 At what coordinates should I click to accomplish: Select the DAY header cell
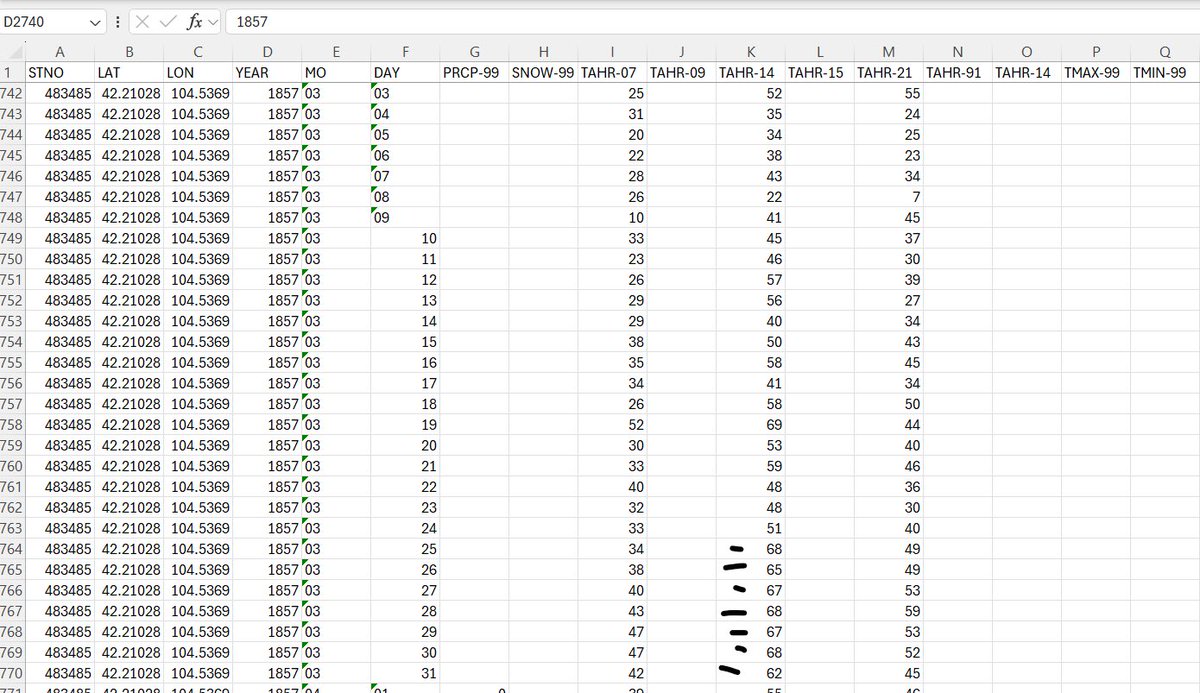[x=405, y=73]
